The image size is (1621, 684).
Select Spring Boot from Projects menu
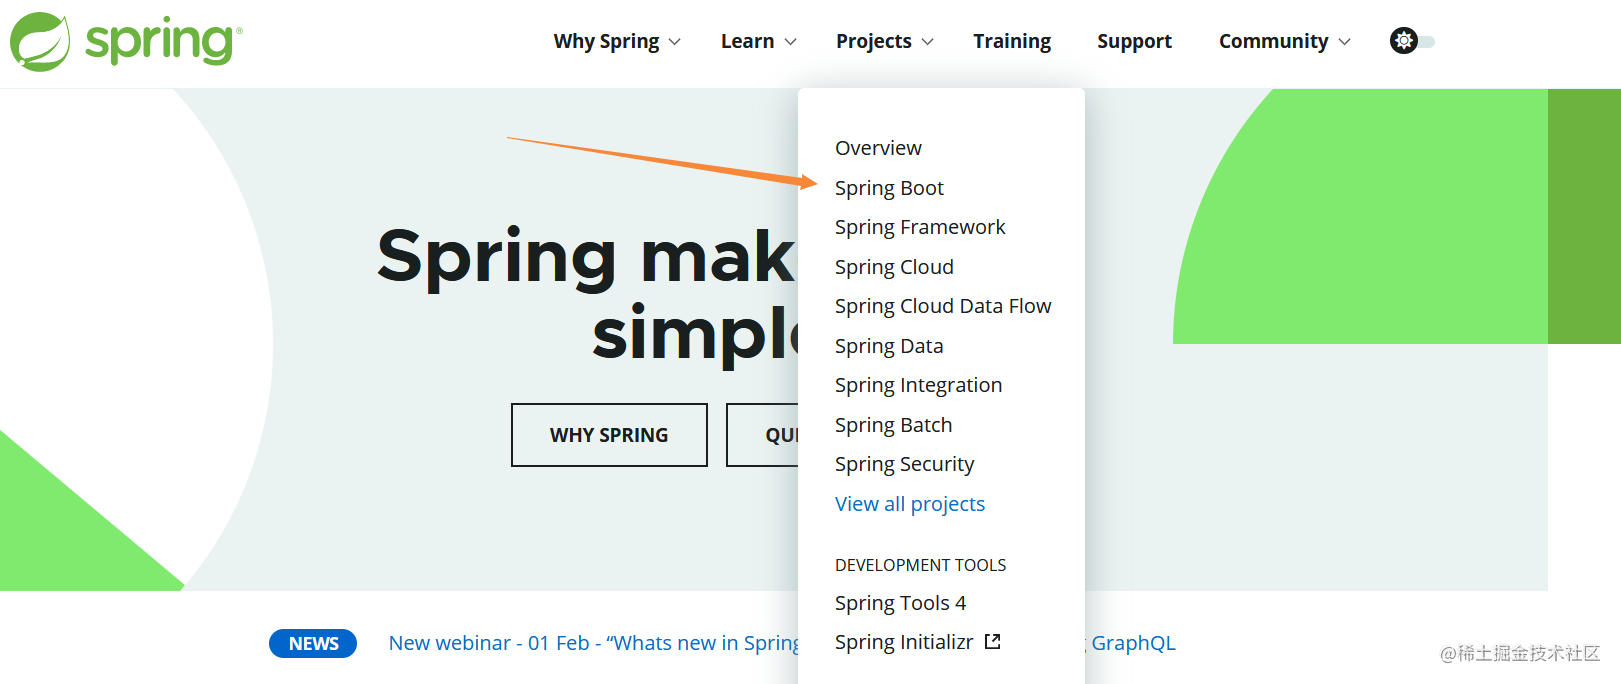tap(889, 188)
